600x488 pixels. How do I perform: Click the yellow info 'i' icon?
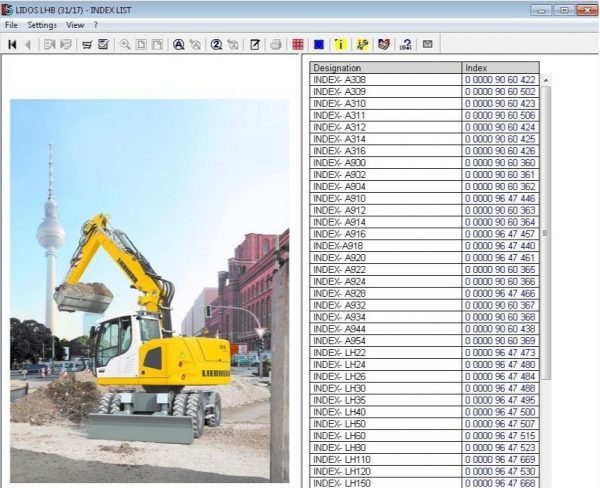coord(340,44)
